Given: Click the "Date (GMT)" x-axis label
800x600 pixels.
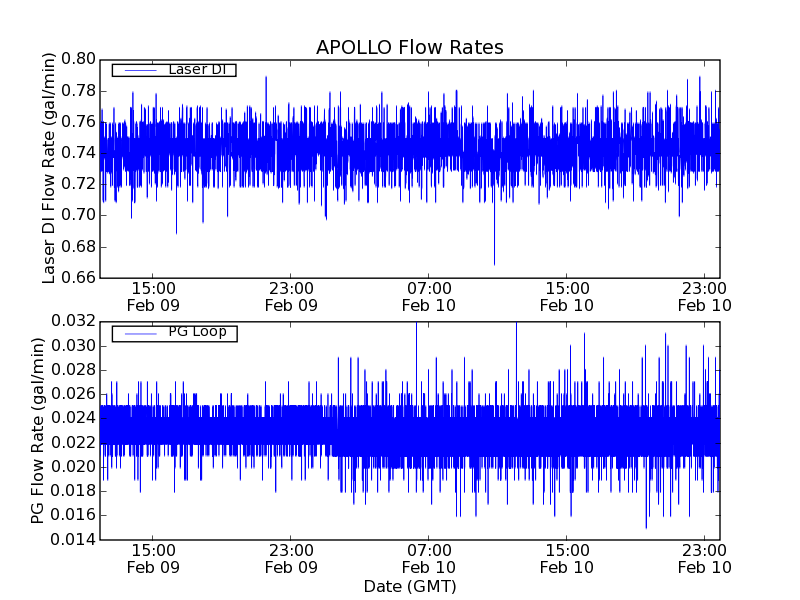Looking at the screenshot, I should pos(410,586).
